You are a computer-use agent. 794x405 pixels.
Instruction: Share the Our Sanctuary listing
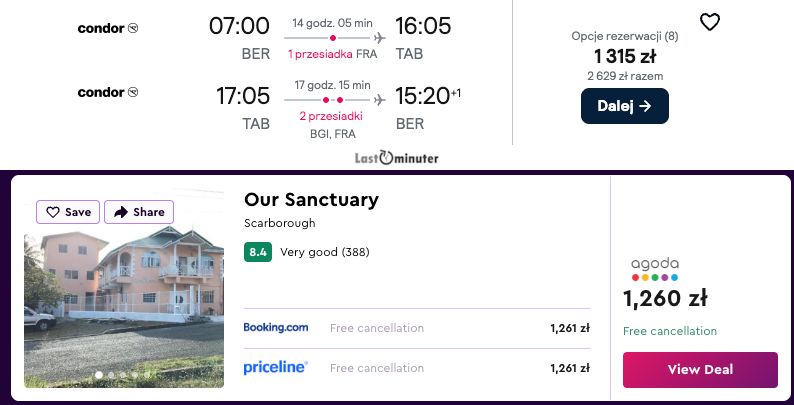click(139, 212)
